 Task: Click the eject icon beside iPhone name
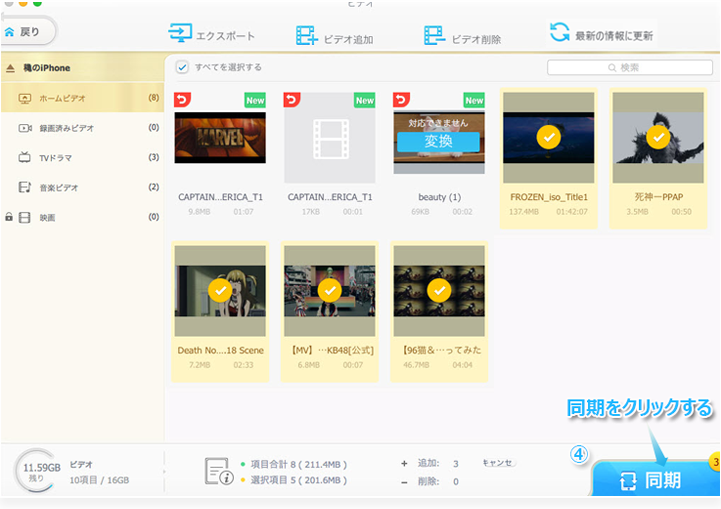[x=11, y=68]
